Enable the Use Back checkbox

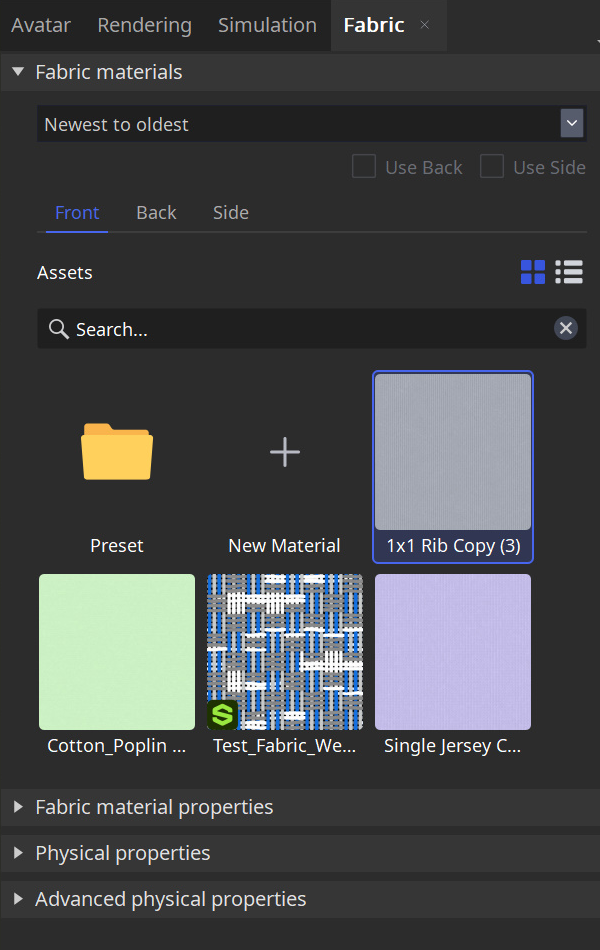click(363, 167)
